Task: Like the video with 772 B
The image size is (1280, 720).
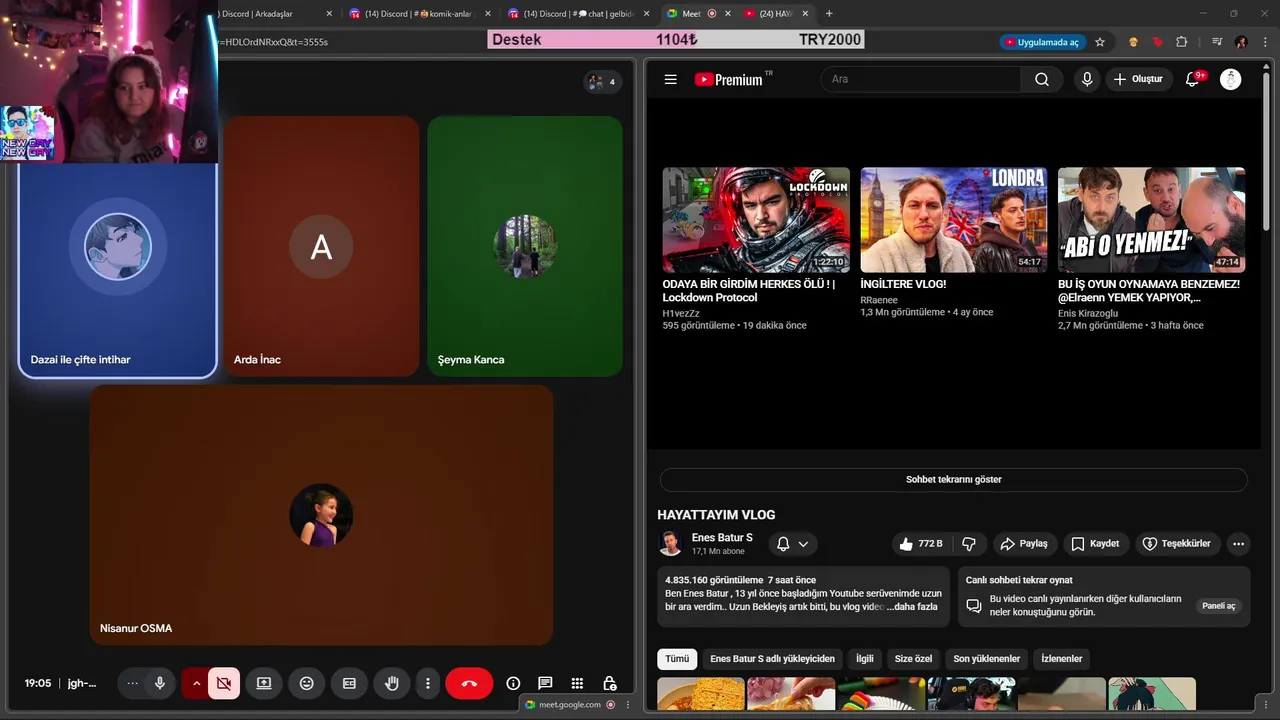Action: [921, 544]
